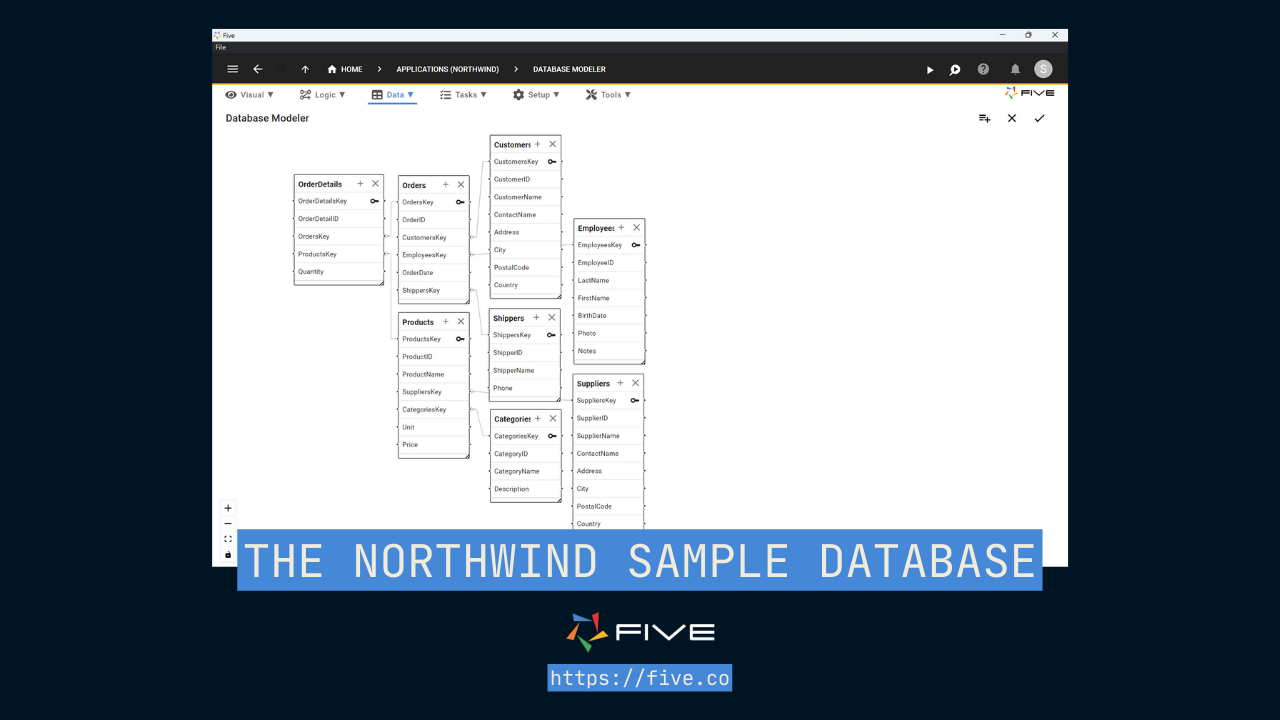Select the Phone field in Shippers

pos(525,388)
